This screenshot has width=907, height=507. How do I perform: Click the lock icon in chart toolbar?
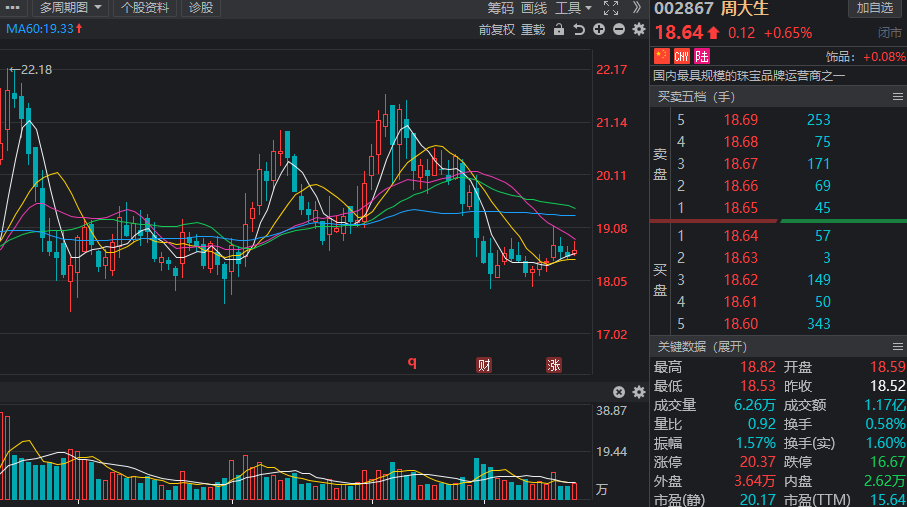pyautogui.click(x=560, y=30)
